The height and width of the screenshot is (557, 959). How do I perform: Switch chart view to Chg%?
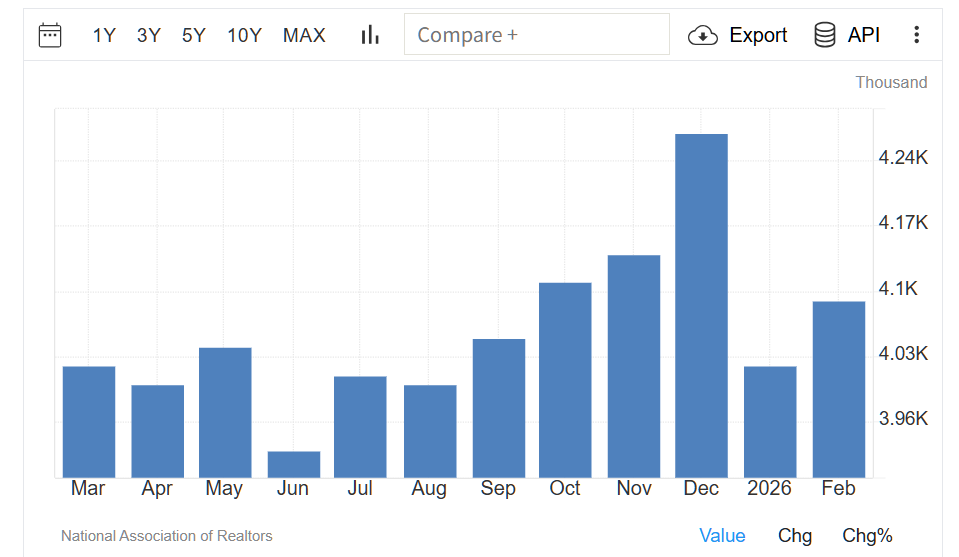867,535
